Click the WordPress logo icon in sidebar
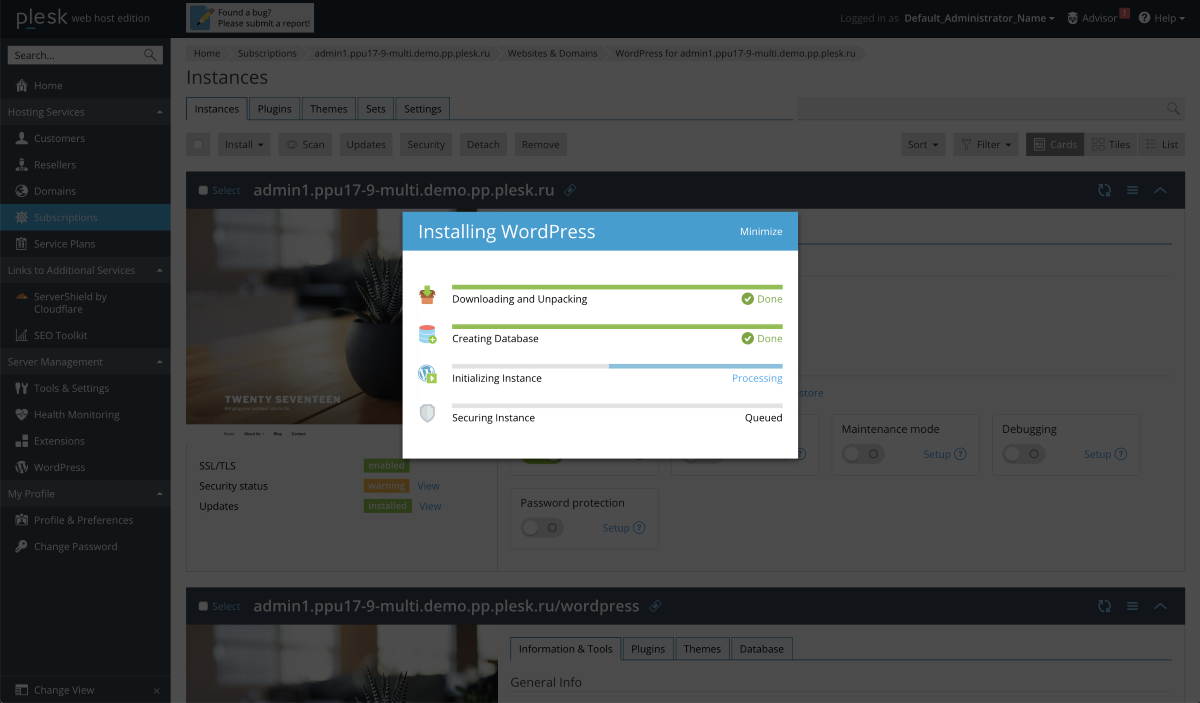The width and height of the screenshot is (1200, 703). click(x=23, y=467)
